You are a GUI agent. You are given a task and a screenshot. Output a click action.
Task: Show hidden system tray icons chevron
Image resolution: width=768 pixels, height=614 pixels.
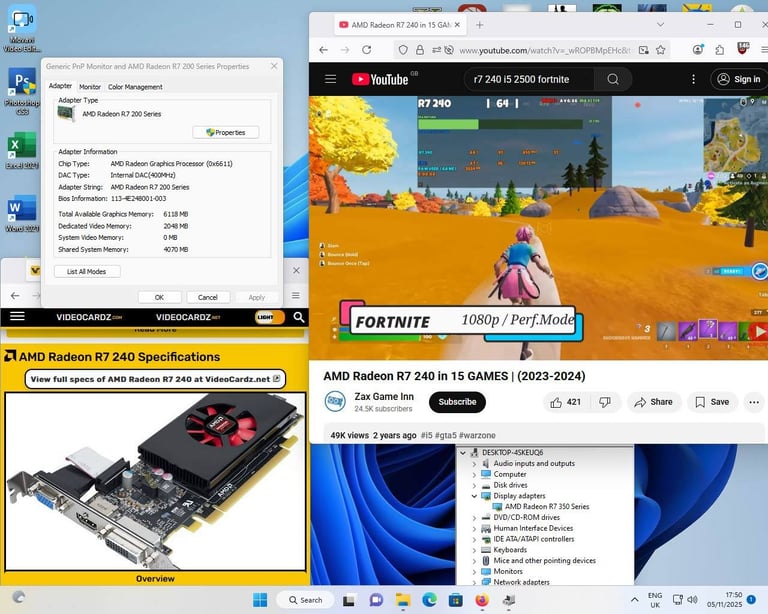(x=634, y=600)
